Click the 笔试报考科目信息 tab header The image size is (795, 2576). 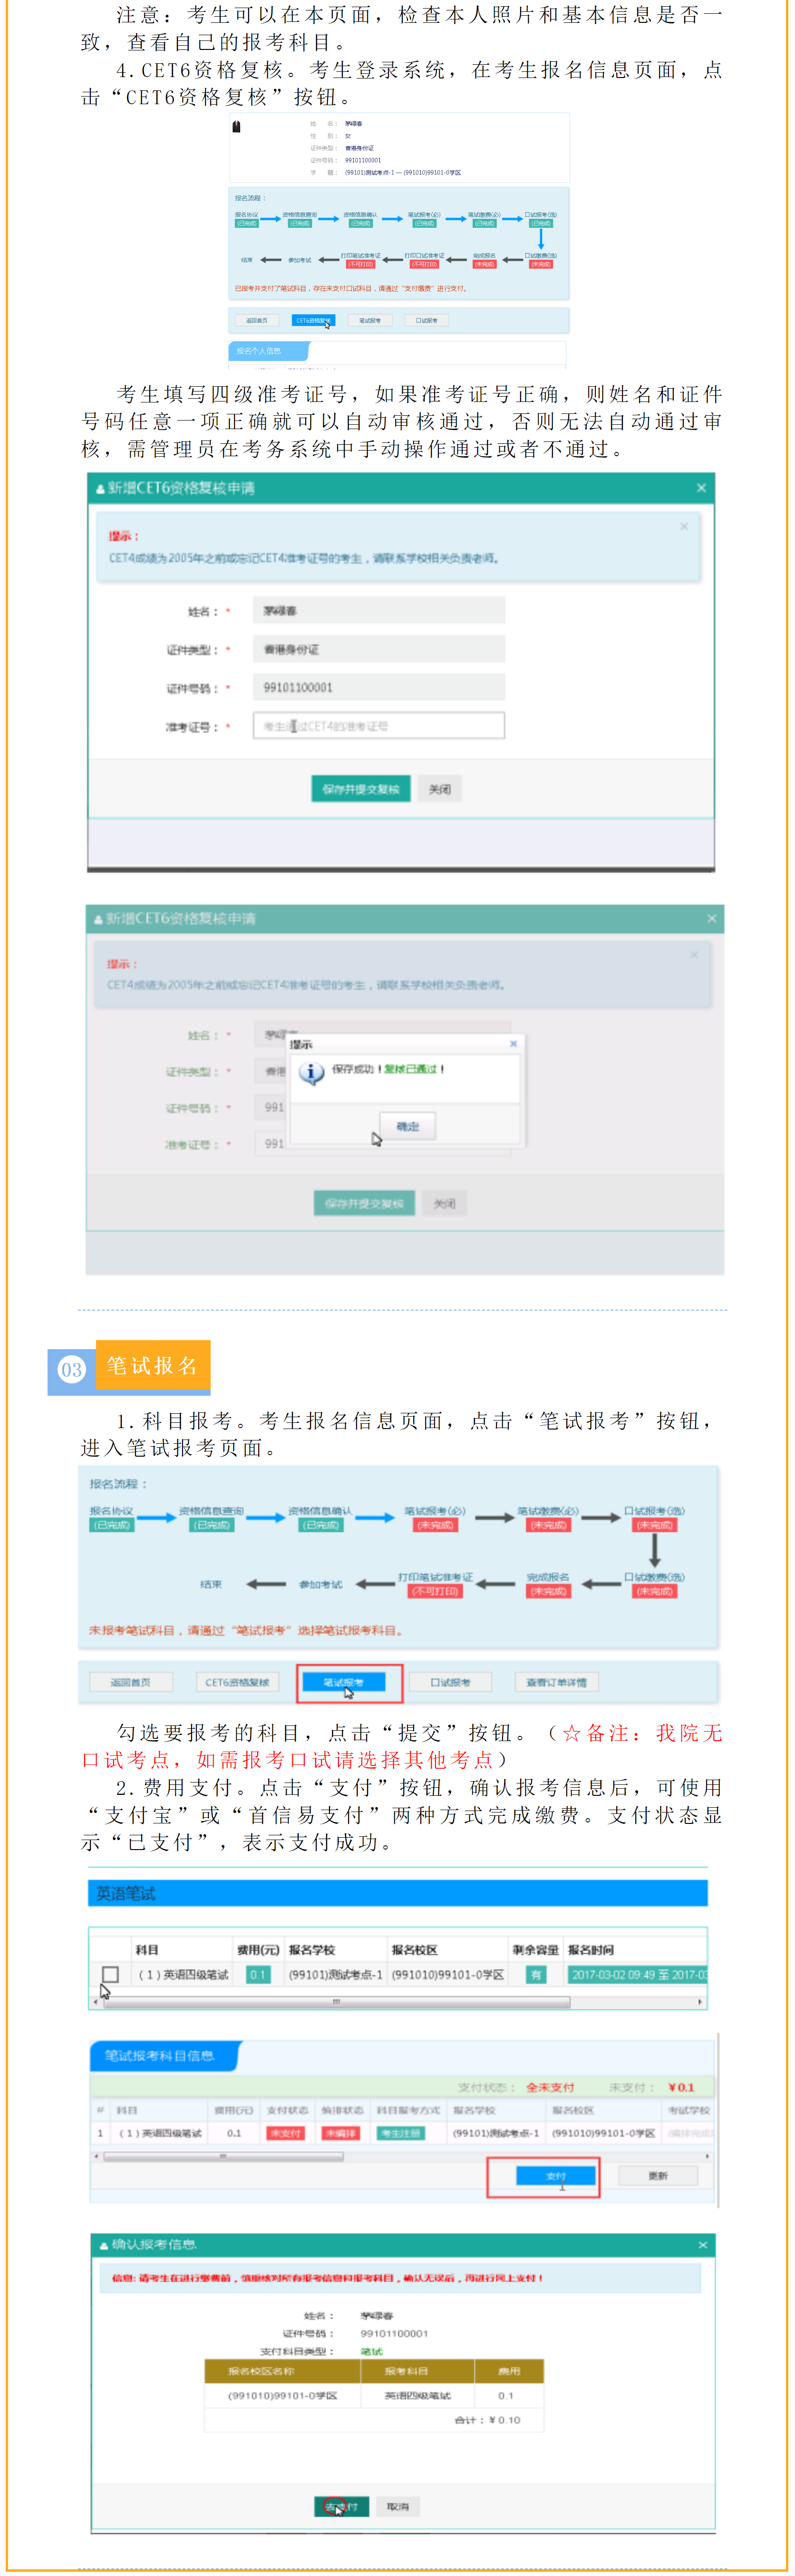[x=165, y=2055]
